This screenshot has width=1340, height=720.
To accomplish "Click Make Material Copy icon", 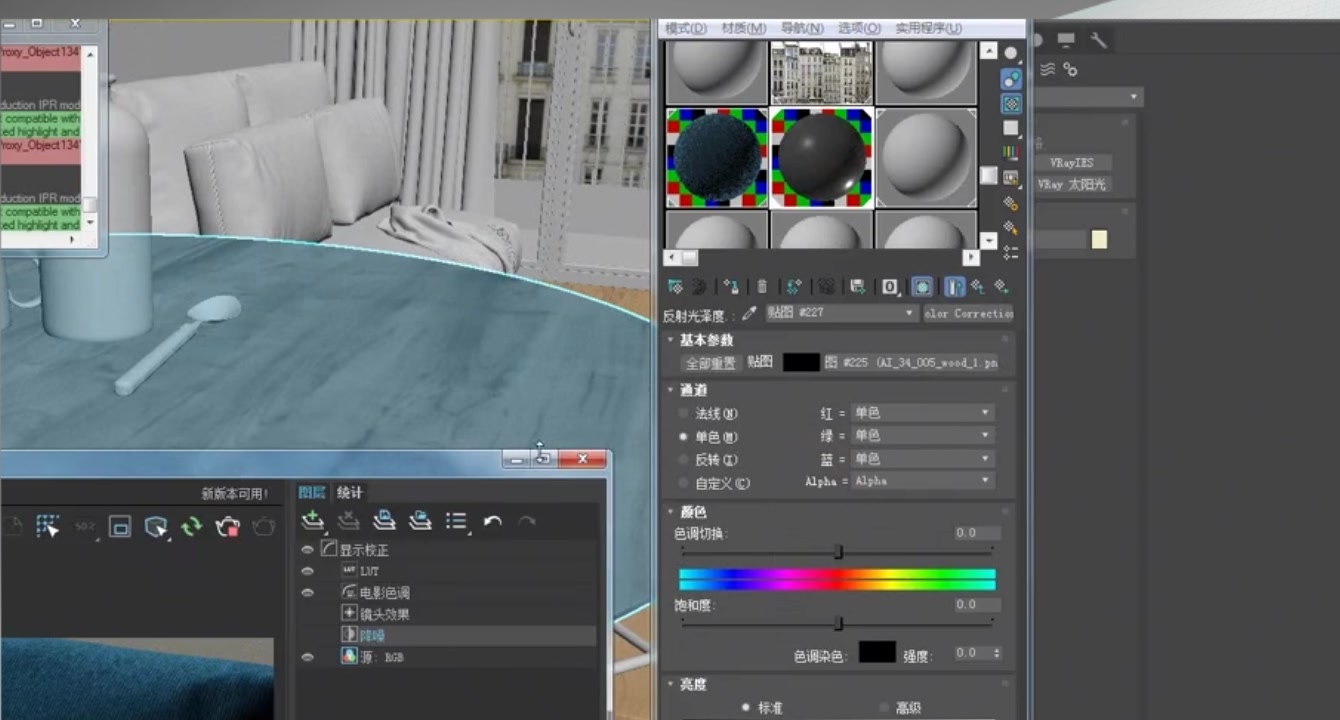I will click(x=794, y=287).
